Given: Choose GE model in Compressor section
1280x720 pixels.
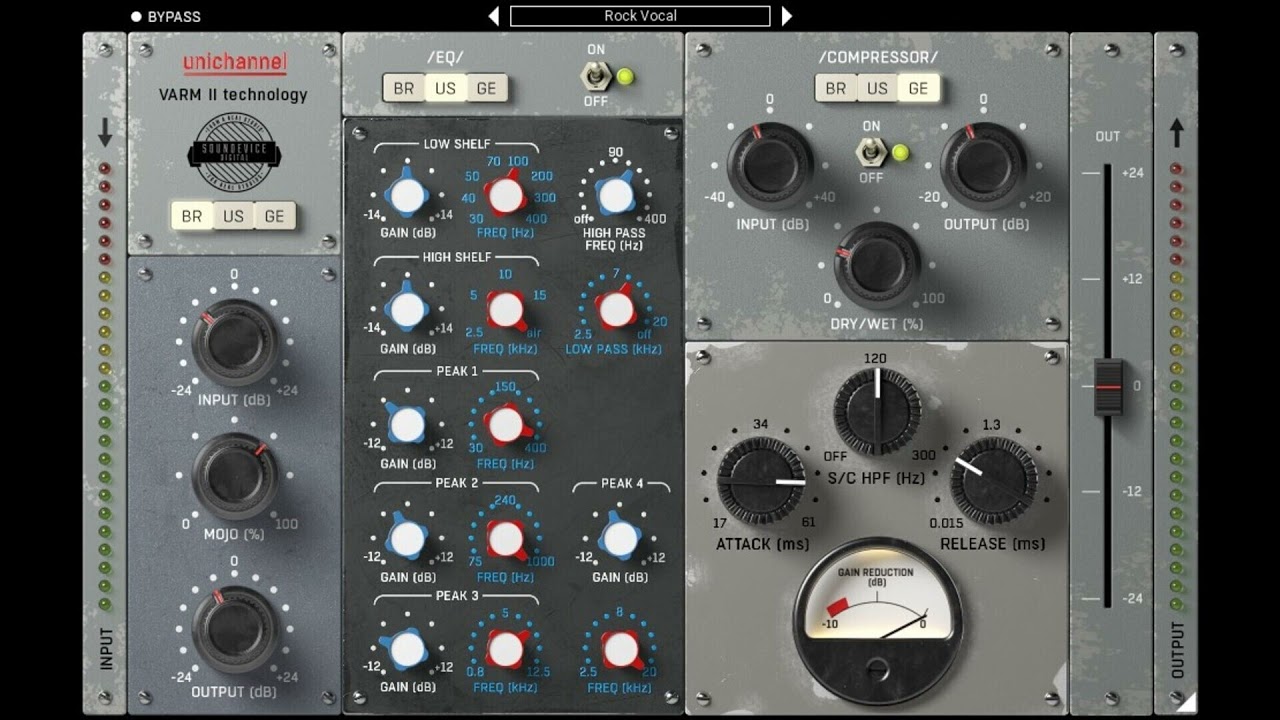Looking at the screenshot, I should [x=918, y=88].
